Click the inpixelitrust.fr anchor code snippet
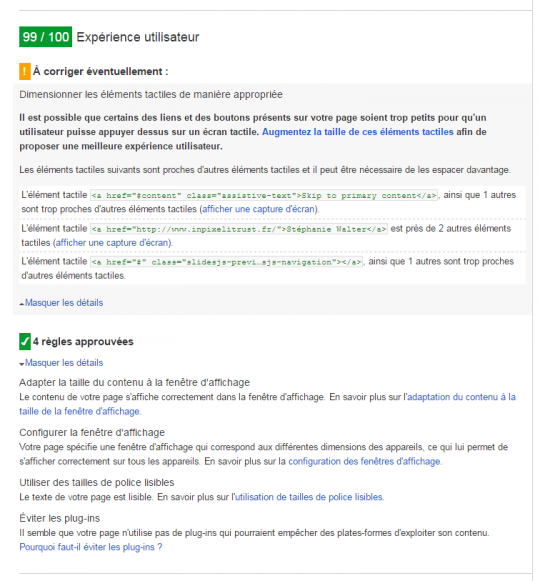This screenshot has width=540, height=581. click(x=239, y=229)
